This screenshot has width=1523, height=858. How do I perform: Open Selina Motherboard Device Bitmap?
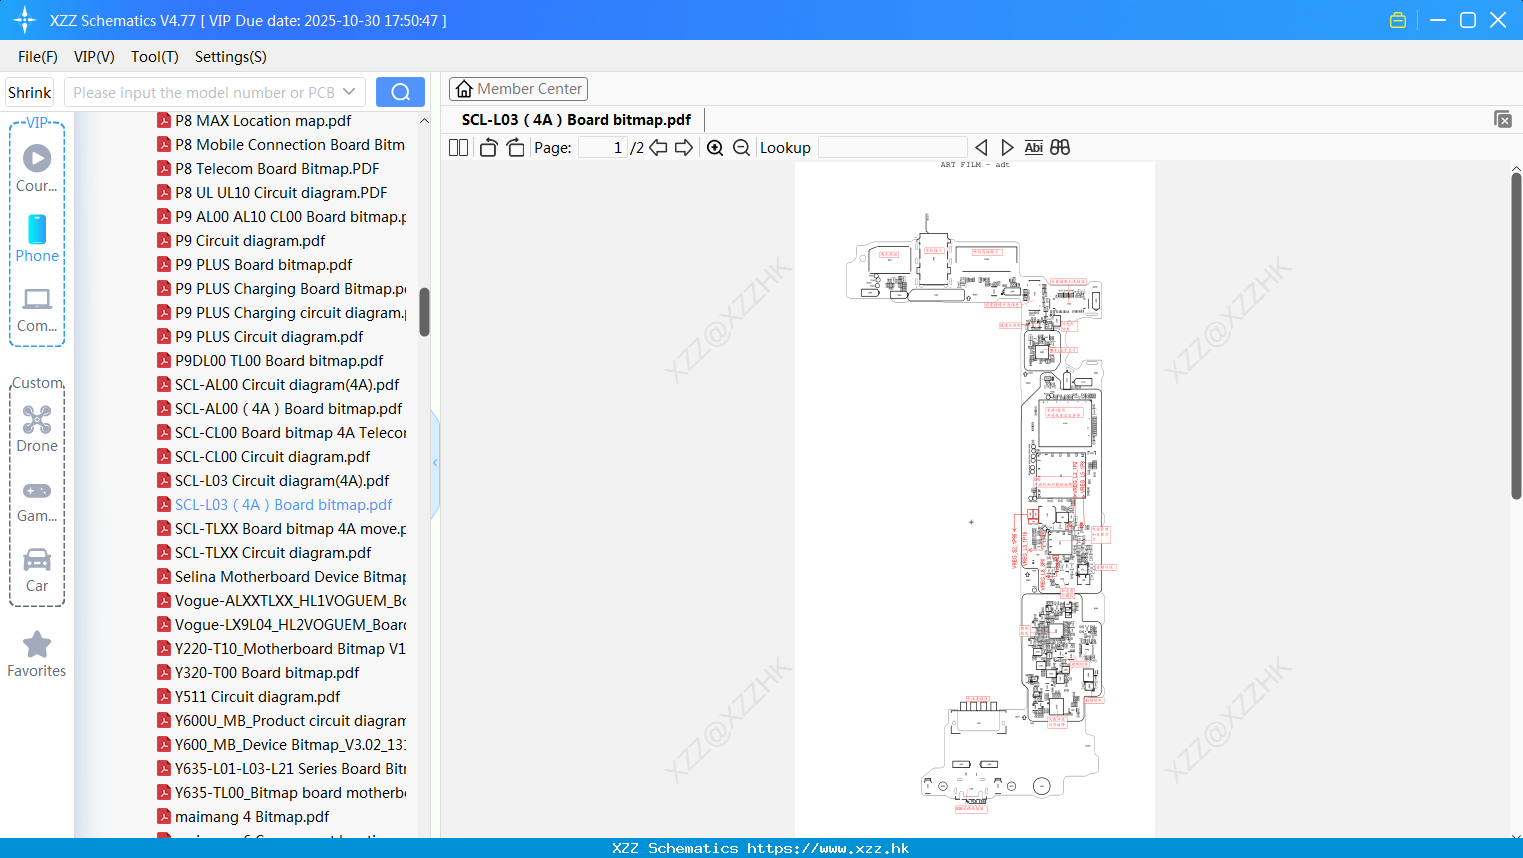(x=290, y=576)
